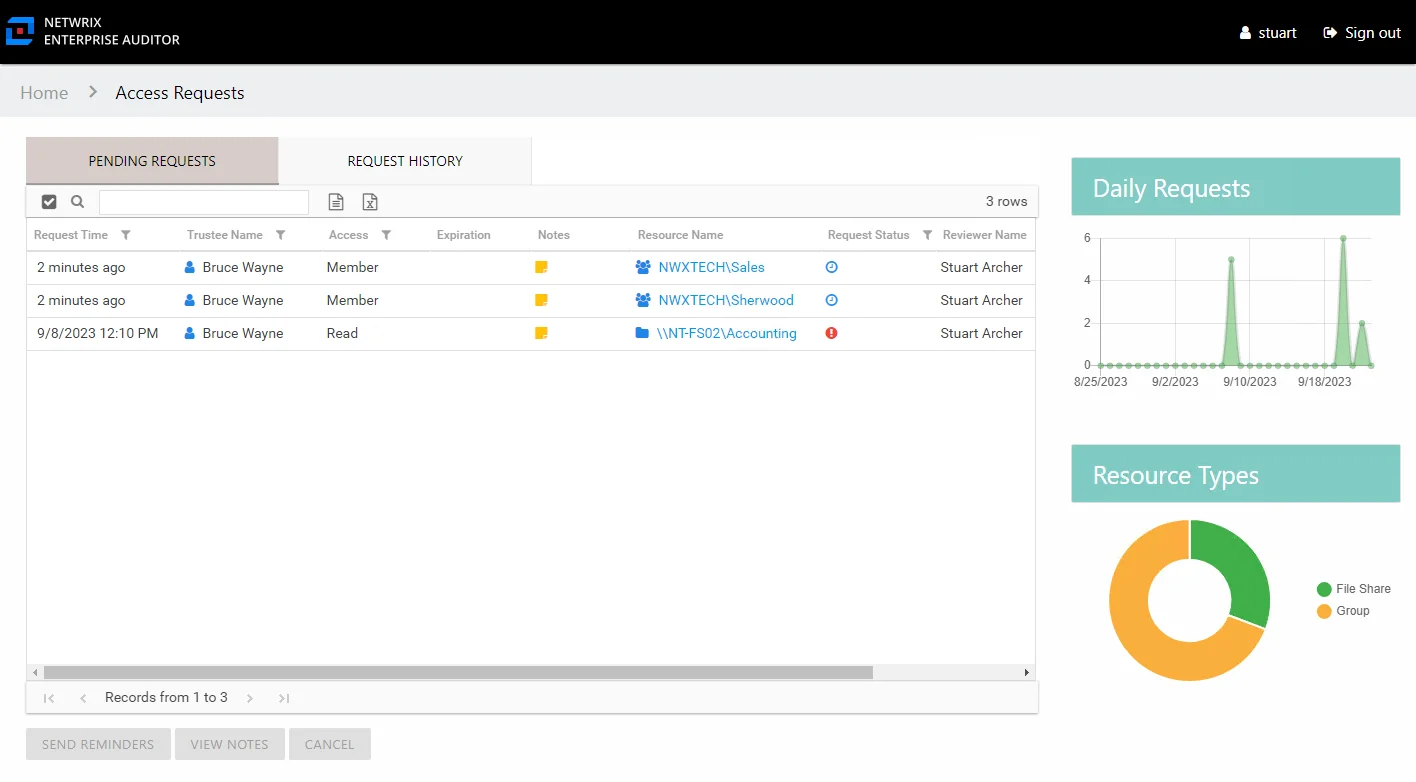Click the search magnifier icon
Viewport: 1416px width, 782px height.
click(78, 202)
